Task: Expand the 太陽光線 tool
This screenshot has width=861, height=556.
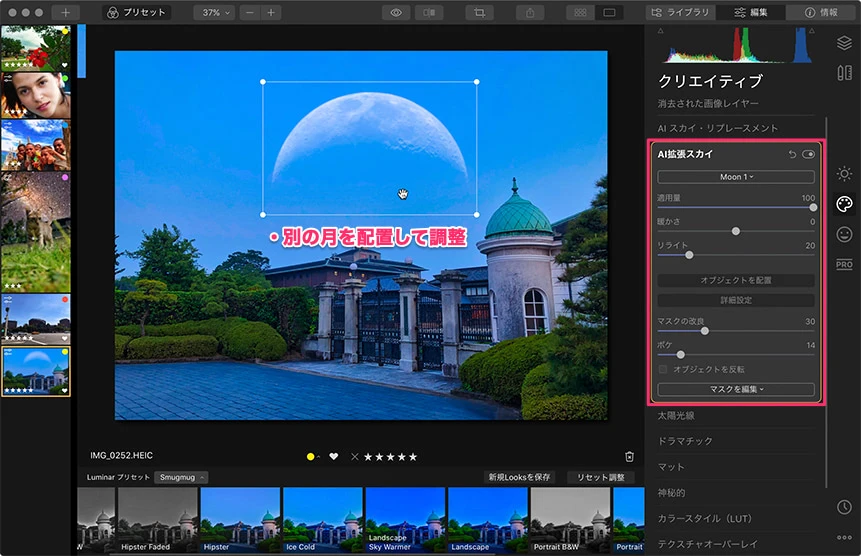Action: point(676,416)
